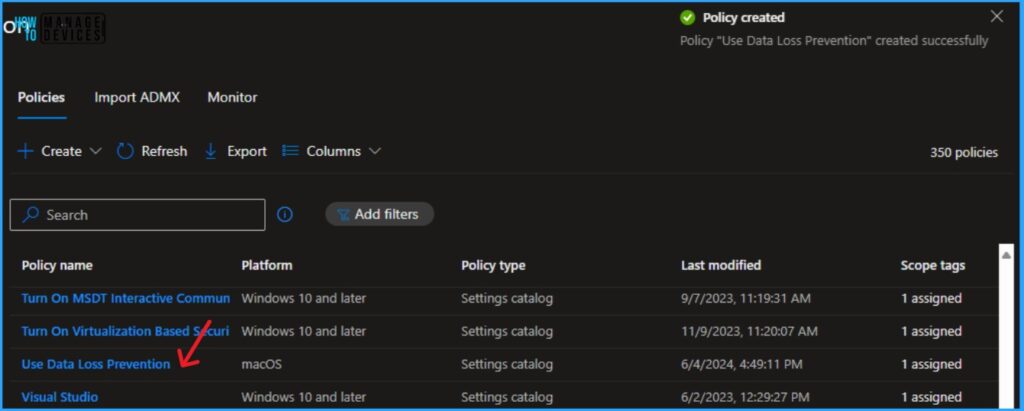Switch to the Policies tab
The height and width of the screenshot is (411, 1024).
41,97
